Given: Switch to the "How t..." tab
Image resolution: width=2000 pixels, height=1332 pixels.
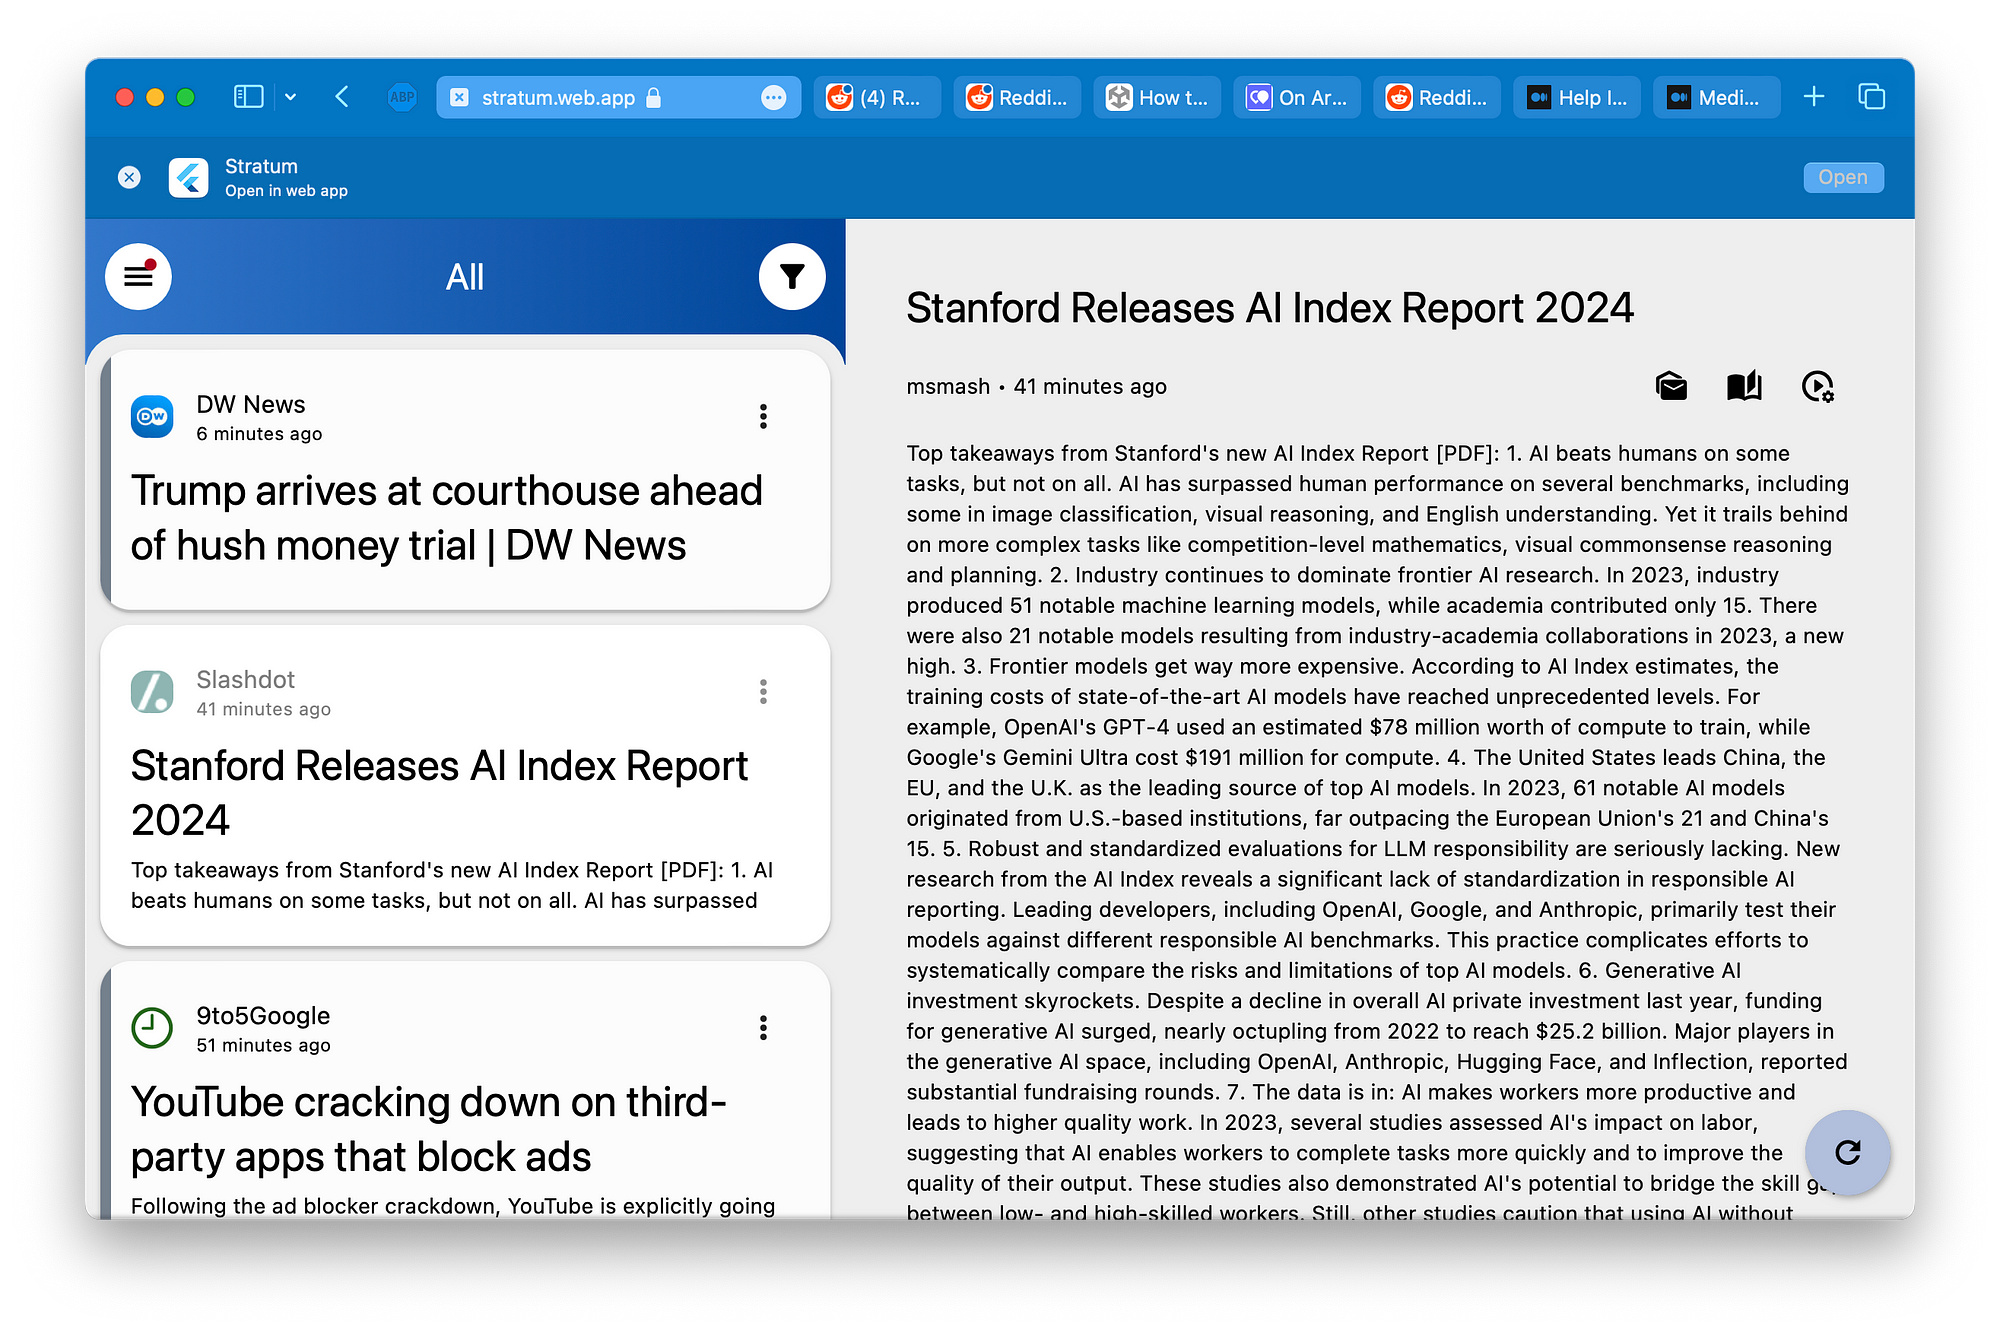Looking at the screenshot, I should coord(1157,97).
